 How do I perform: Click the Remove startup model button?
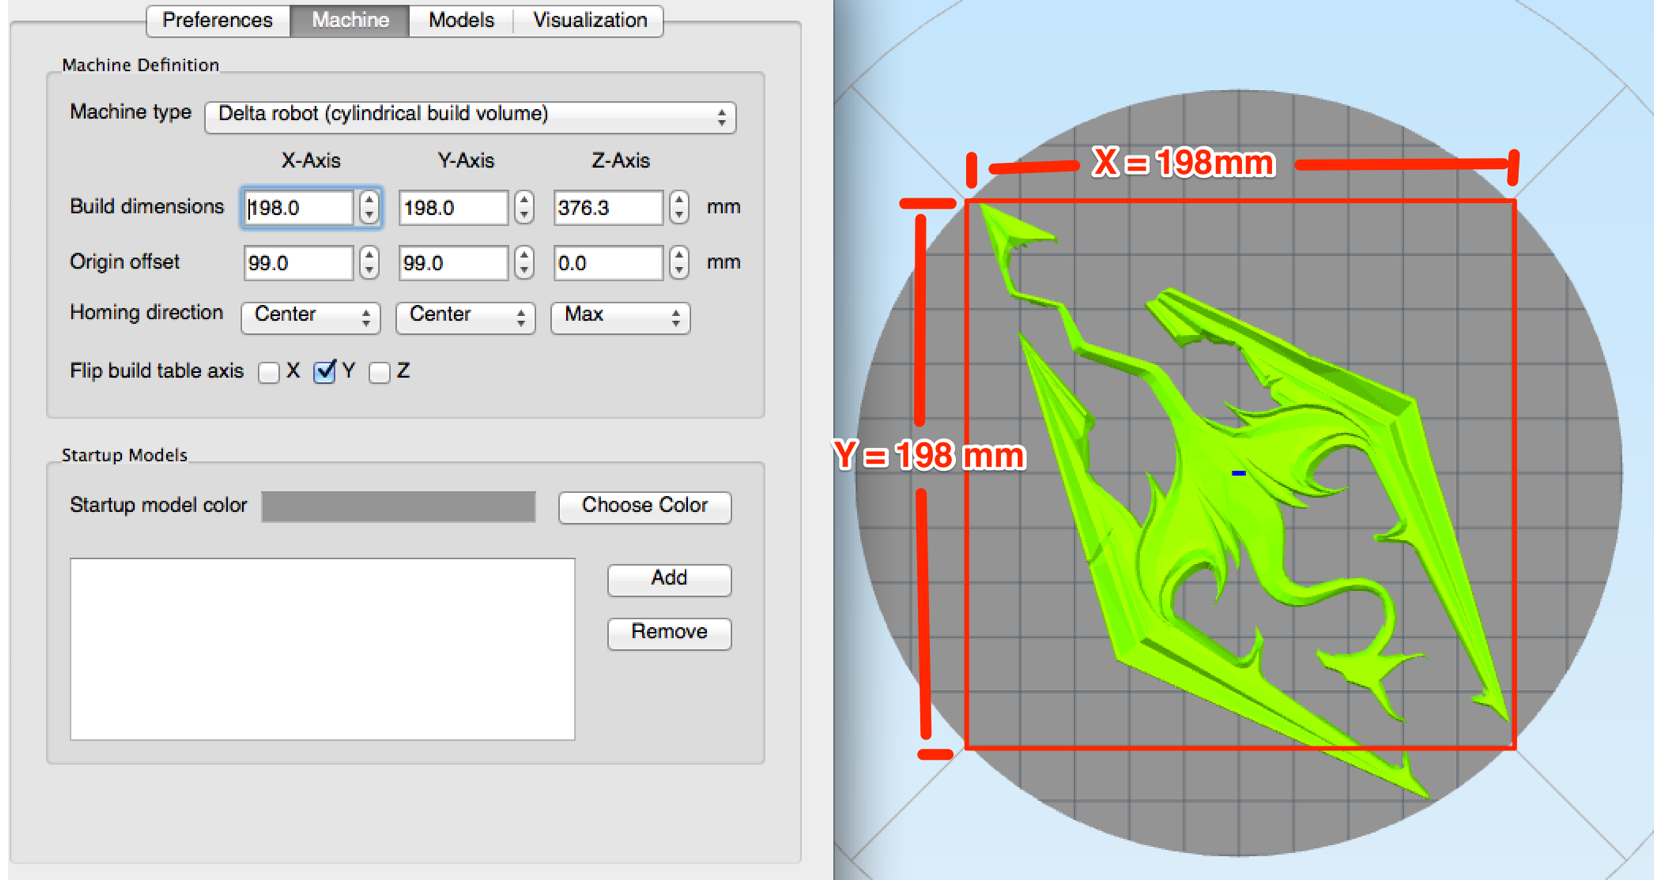coord(669,633)
